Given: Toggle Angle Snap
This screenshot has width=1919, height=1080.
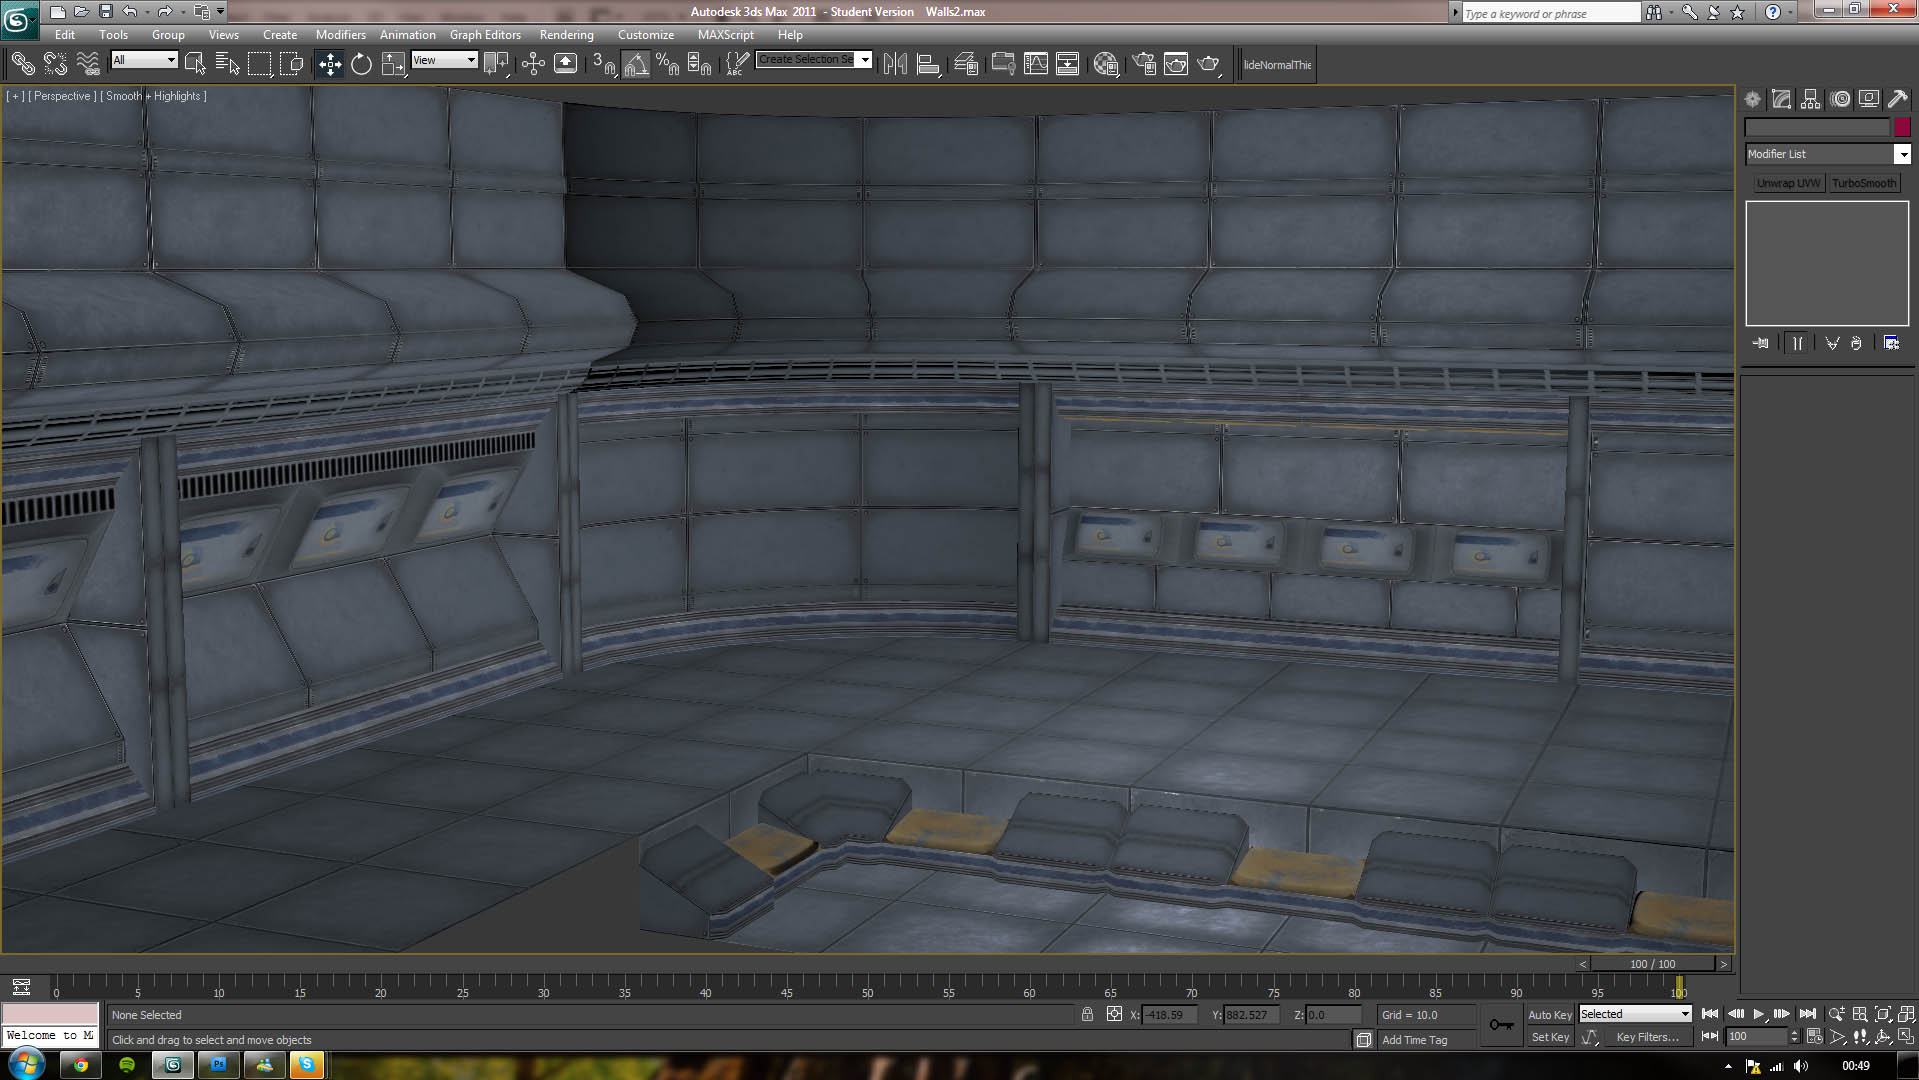Looking at the screenshot, I should tap(636, 64).
